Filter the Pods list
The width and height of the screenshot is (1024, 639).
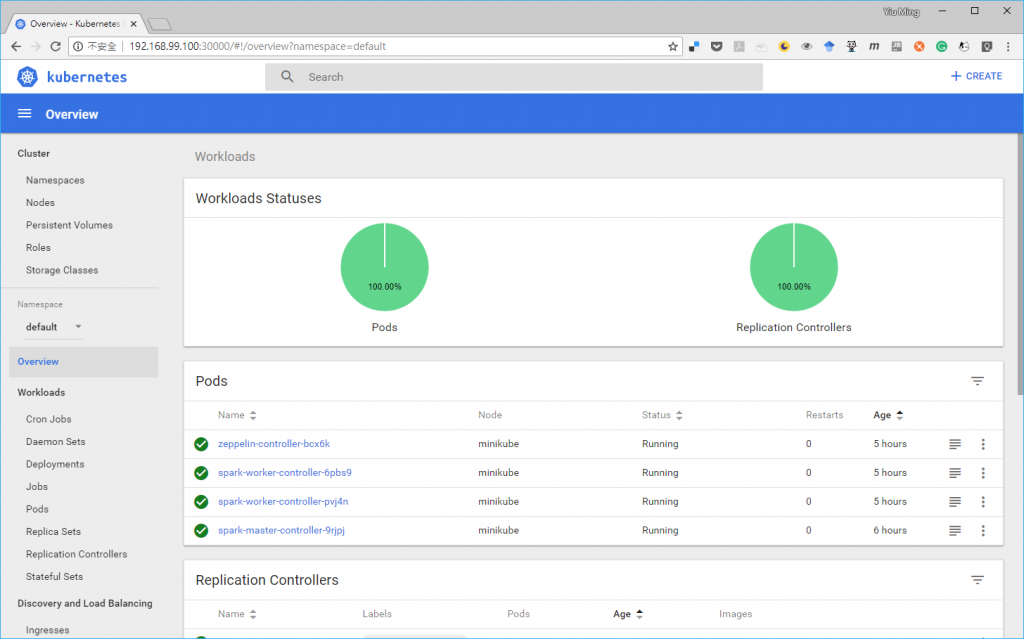point(977,381)
